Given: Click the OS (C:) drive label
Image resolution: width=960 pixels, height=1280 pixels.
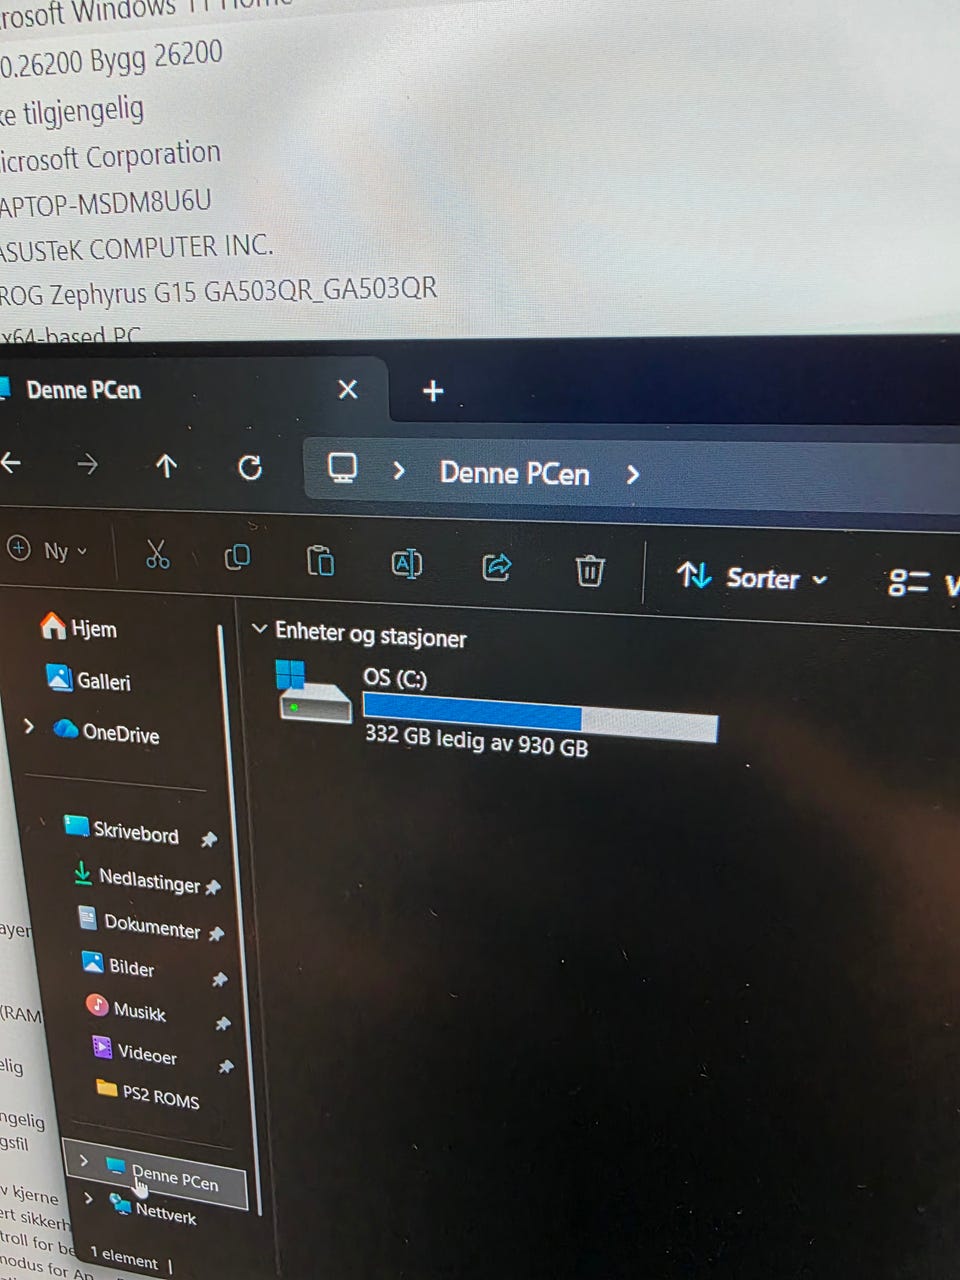Looking at the screenshot, I should [x=395, y=678].
